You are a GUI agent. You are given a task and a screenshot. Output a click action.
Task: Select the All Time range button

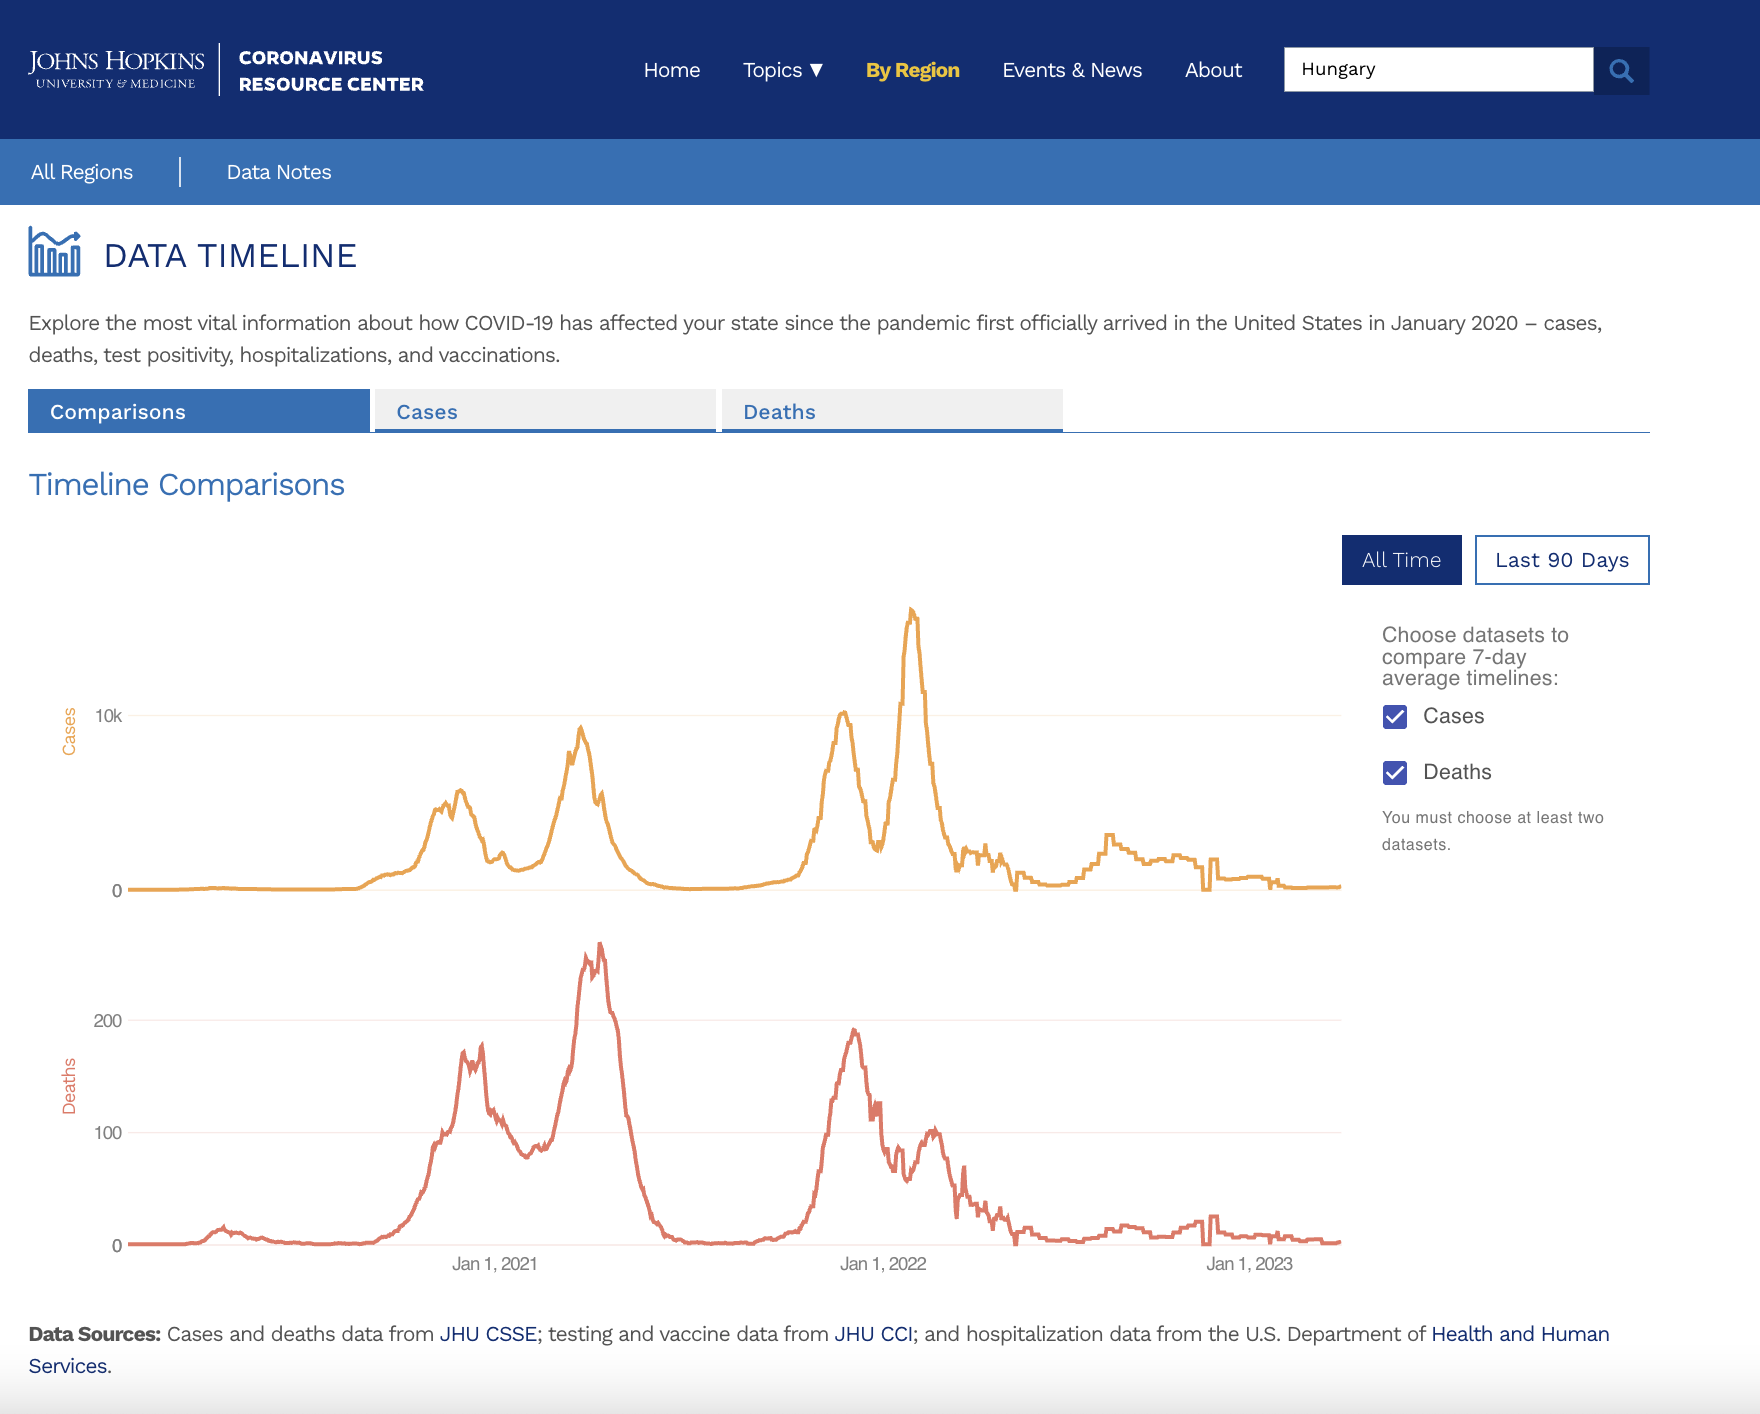coord(1401,560)
